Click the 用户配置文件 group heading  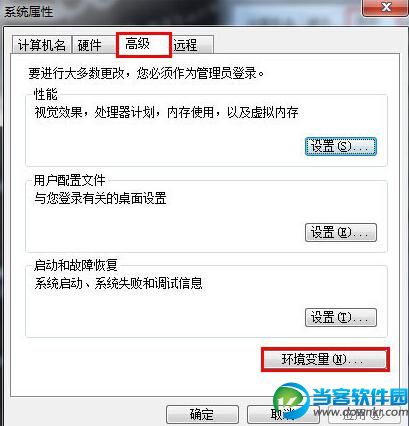(x=70, y=180)
